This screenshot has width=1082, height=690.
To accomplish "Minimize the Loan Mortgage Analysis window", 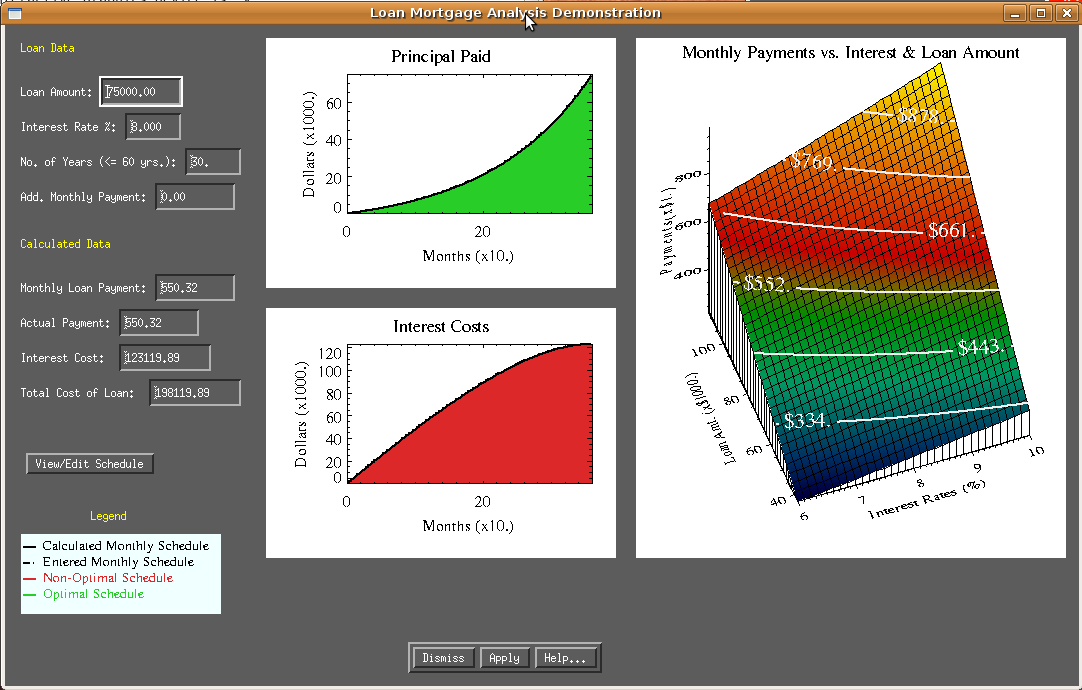I will [1014, 13].
